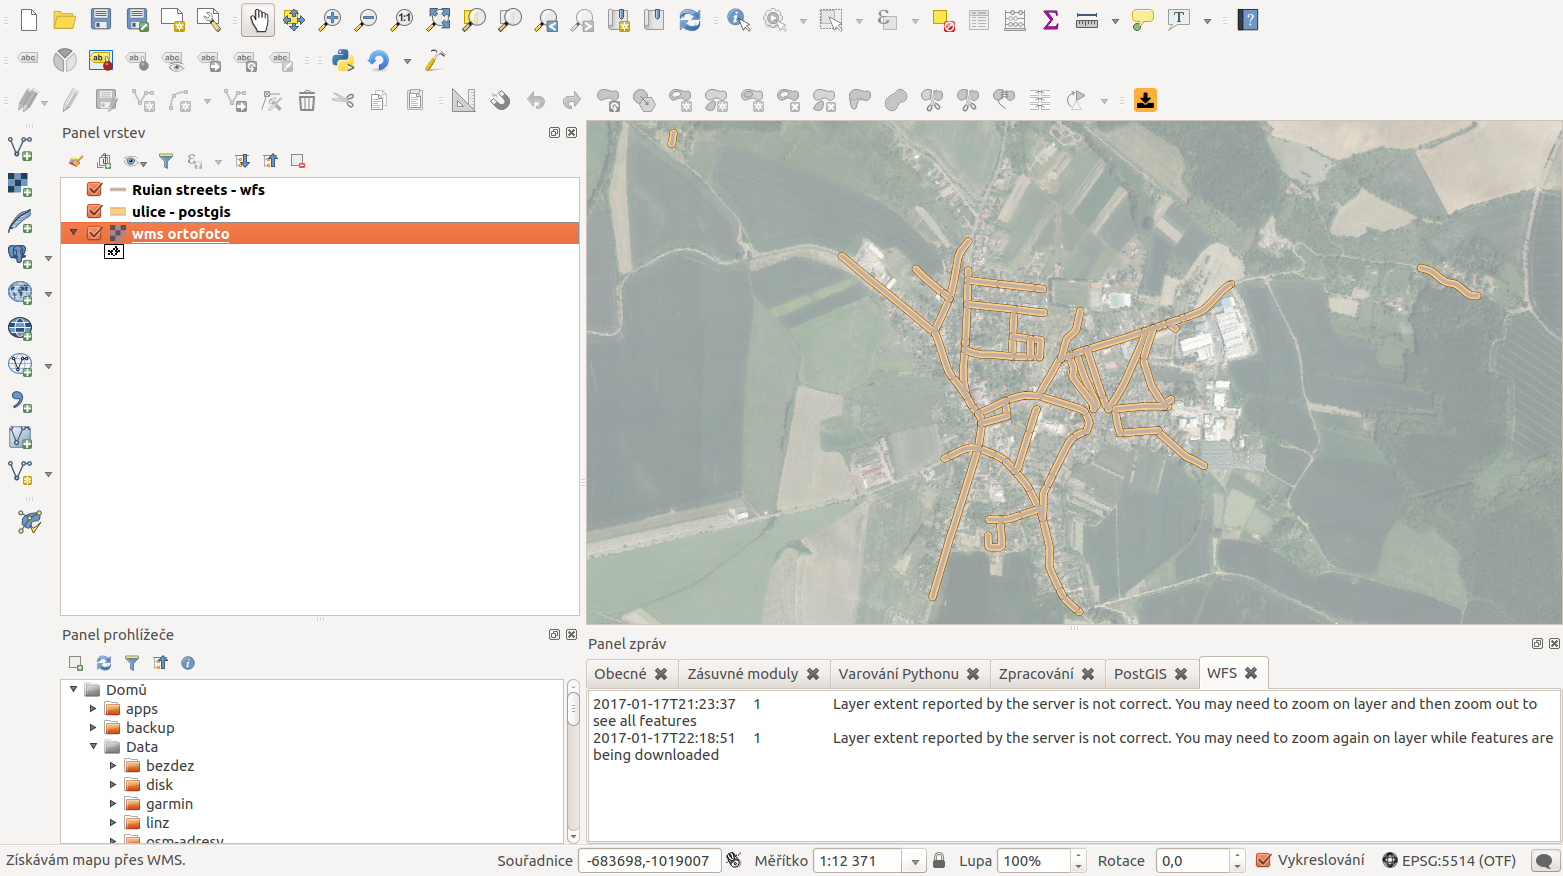Toggle mouse extents display next to coordinates
This screenshot has width=1563, height=876.
[734, 860]
